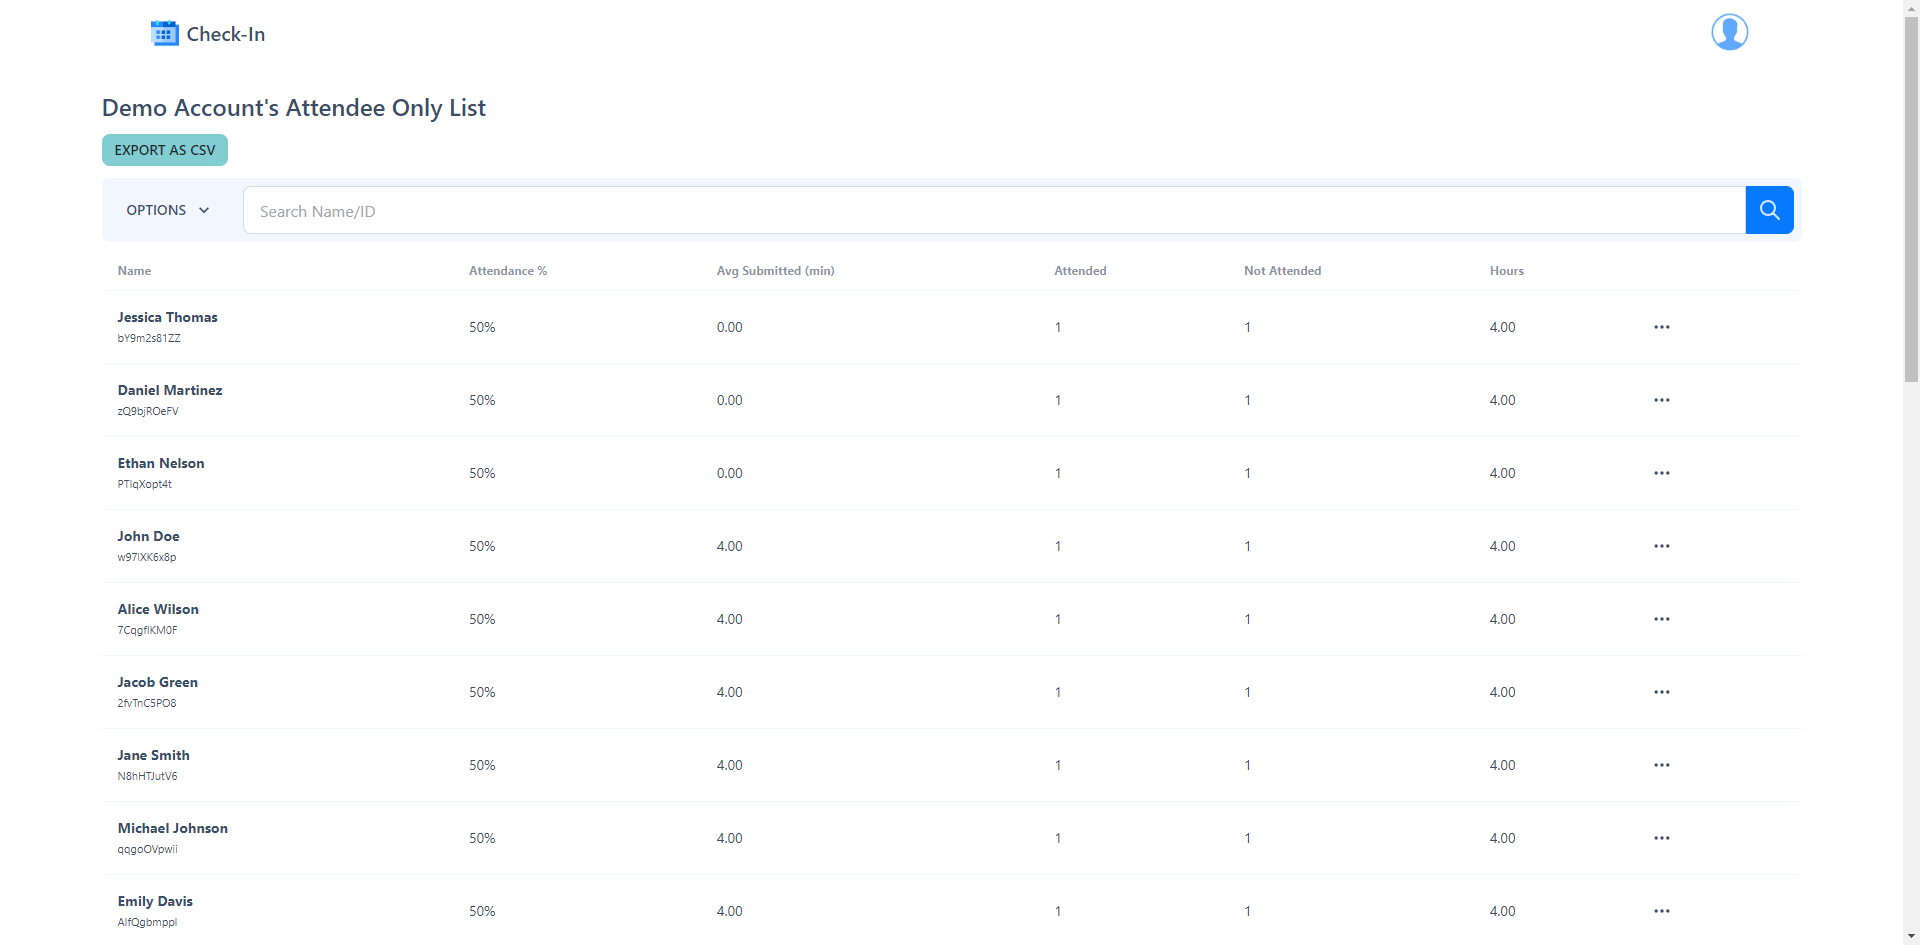Image resolution: width=1920 pixels, height=945 pixels.
Task: Select the Daniel Martinez name
Action: 170,390
